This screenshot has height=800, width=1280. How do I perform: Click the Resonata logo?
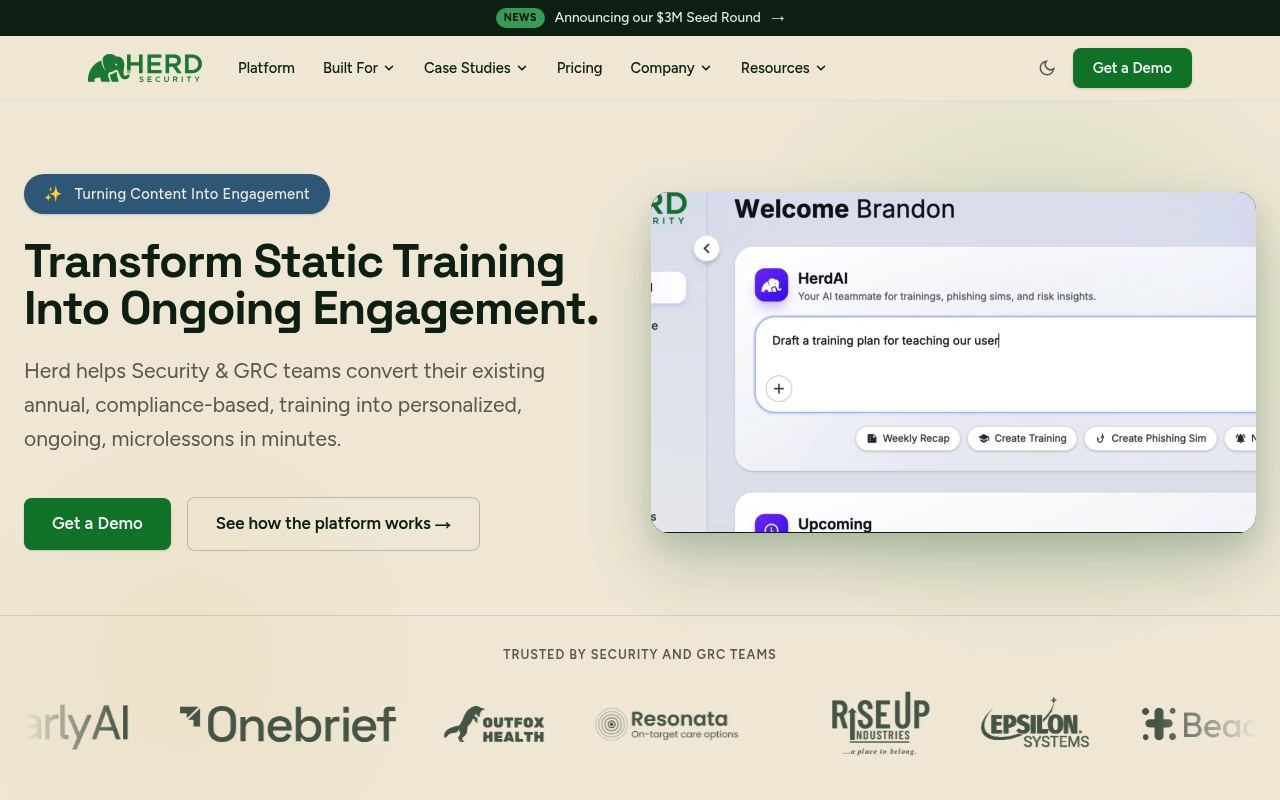[x=667, y=724]
